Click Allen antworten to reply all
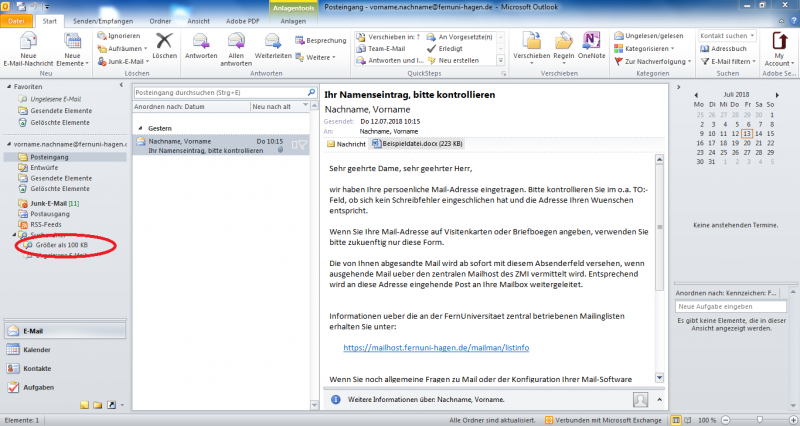 pyautogui.click(x=236, y=49)
